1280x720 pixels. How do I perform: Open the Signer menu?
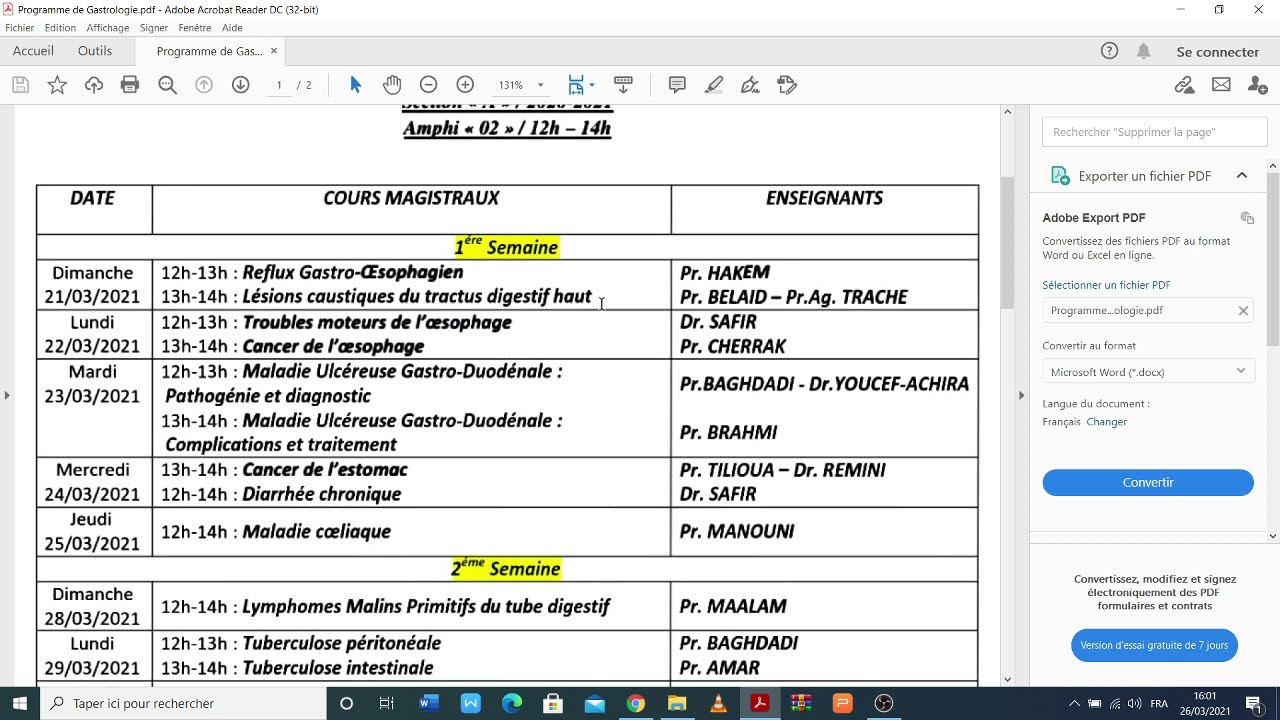pyautogui.click(x=154, y=28)
